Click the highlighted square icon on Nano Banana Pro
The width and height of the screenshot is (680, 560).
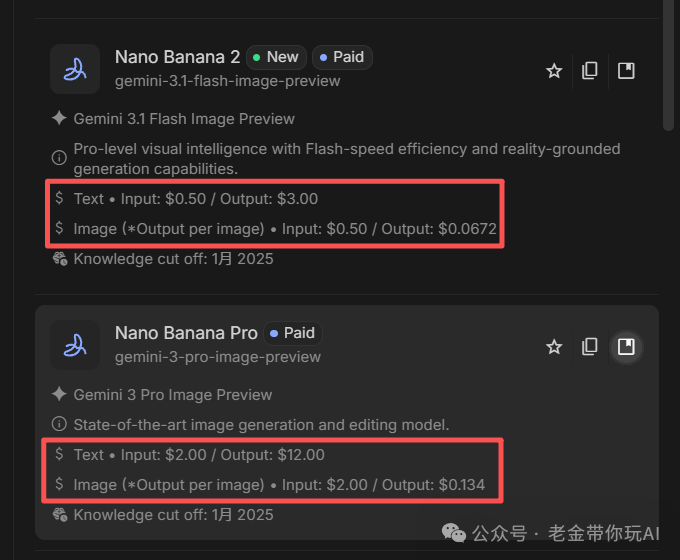pyautogui.click(x=626, y=347)
